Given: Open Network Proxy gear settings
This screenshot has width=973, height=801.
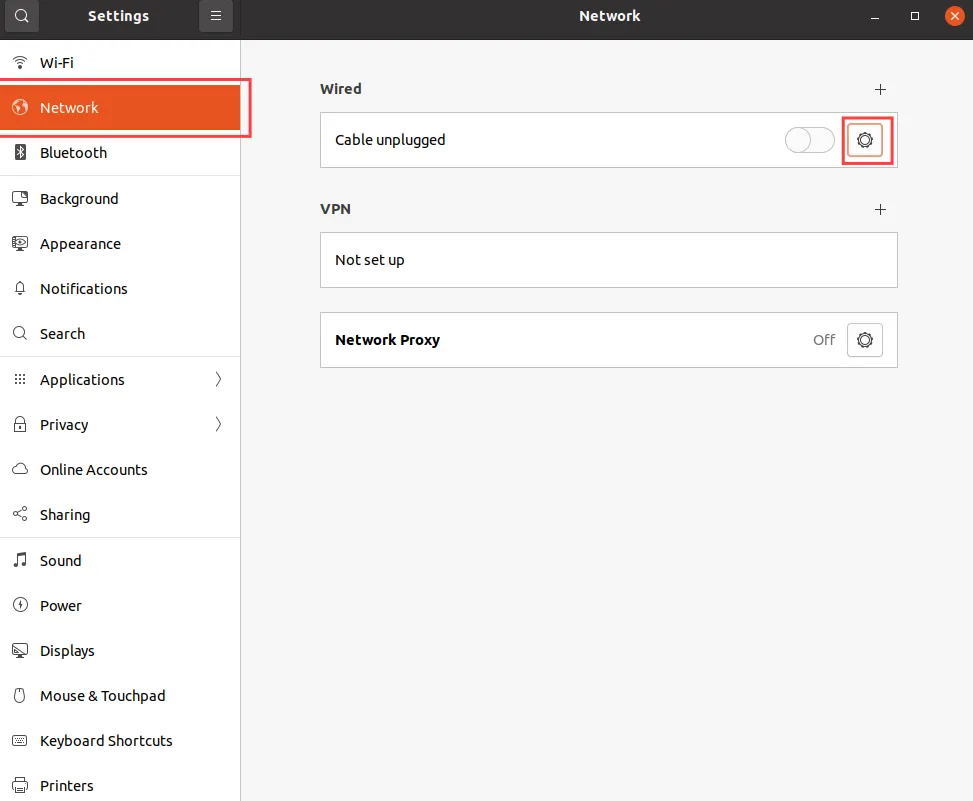Looking at the screenshot, I should pos(865,340).
